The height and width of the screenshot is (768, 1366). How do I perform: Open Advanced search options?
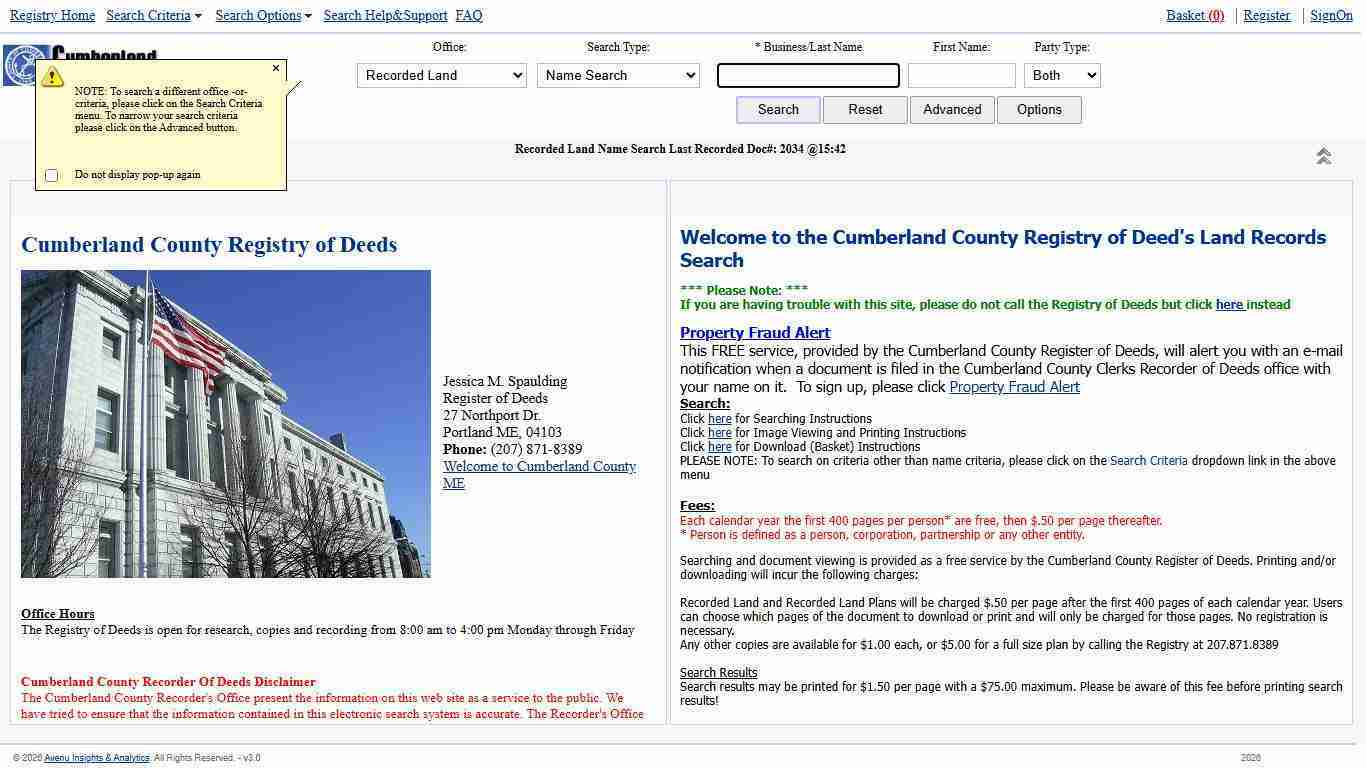coord(951,110)
